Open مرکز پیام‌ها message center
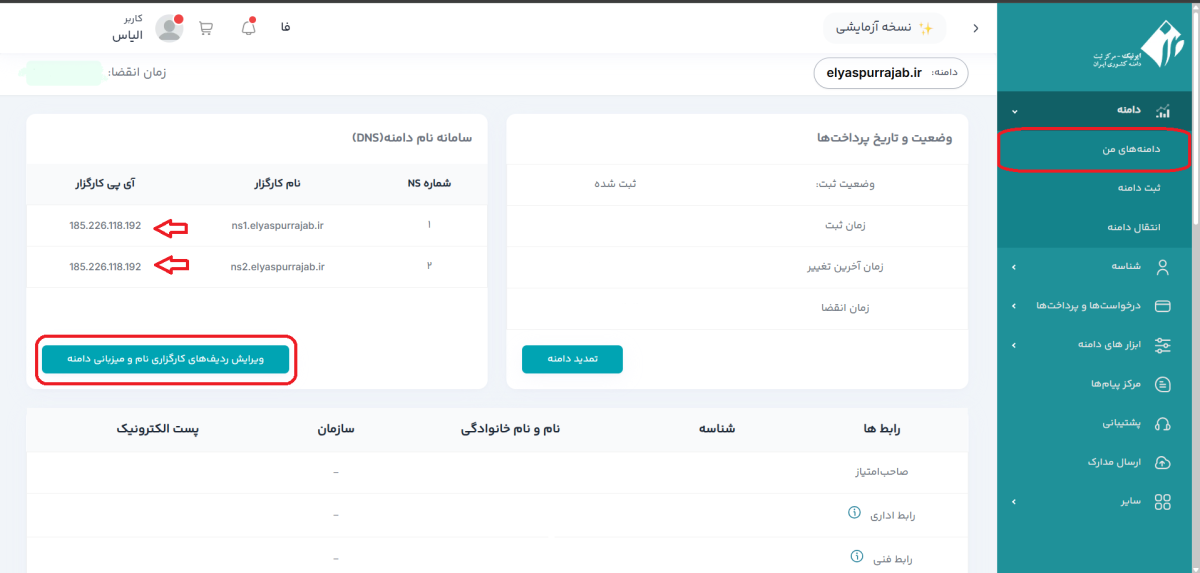Viewport: 1200px width, 573px height. [x=1115, y=384]
